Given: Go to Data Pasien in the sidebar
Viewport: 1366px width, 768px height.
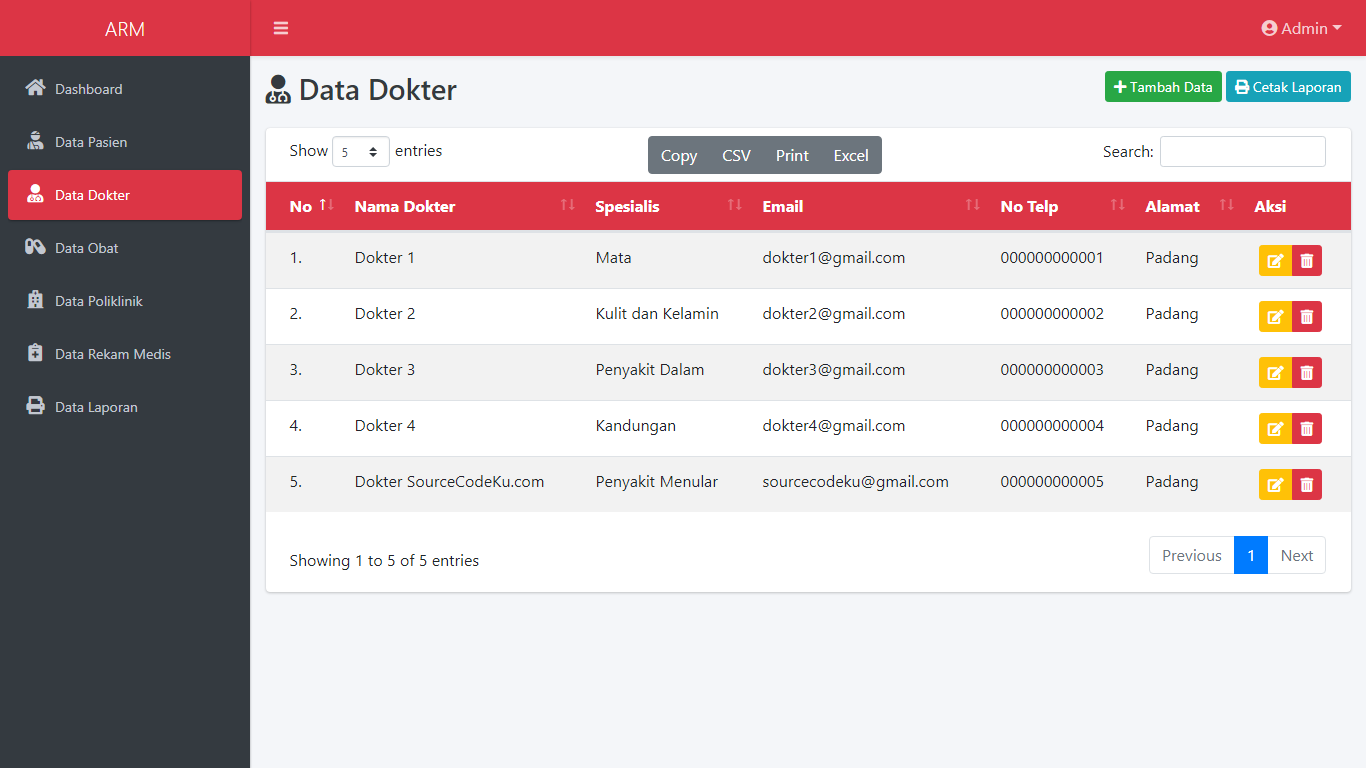Looking at the screenshot, I should 125,141.
